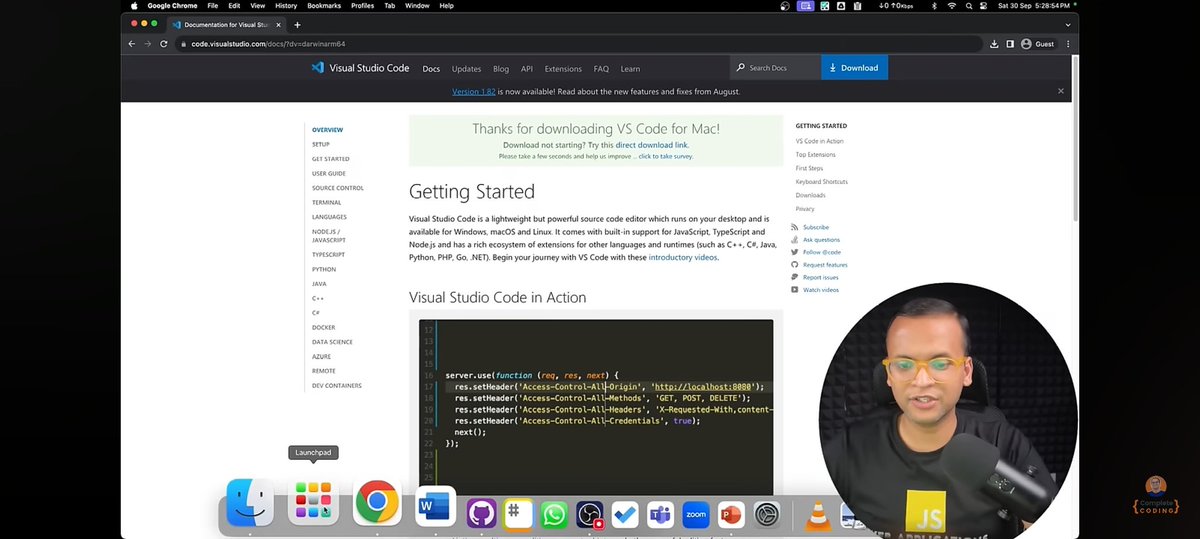Click the Chrome downloads icon
Image resolution: width=1200 pixels, height=539 pixels.
click(x=994, y=44)
